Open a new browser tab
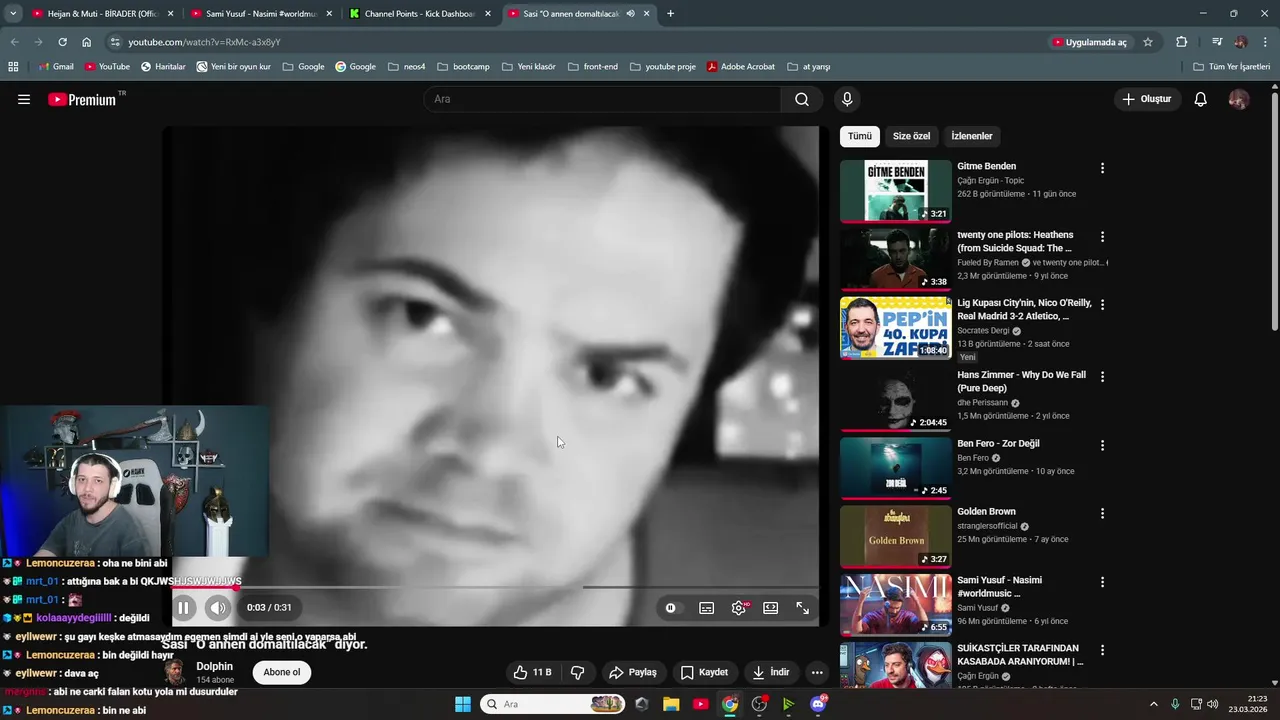Image resolution: width=1280 pixels, height=720 pixels. click(670, 14)
